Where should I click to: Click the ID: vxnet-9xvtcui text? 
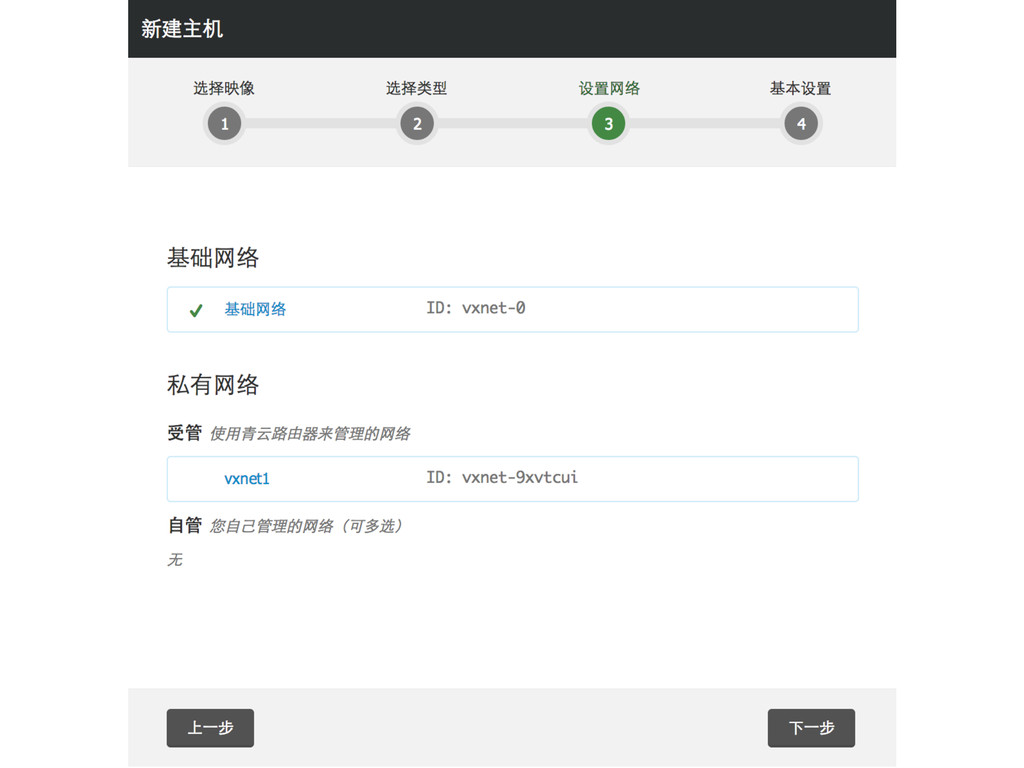(x=502, y=477)
